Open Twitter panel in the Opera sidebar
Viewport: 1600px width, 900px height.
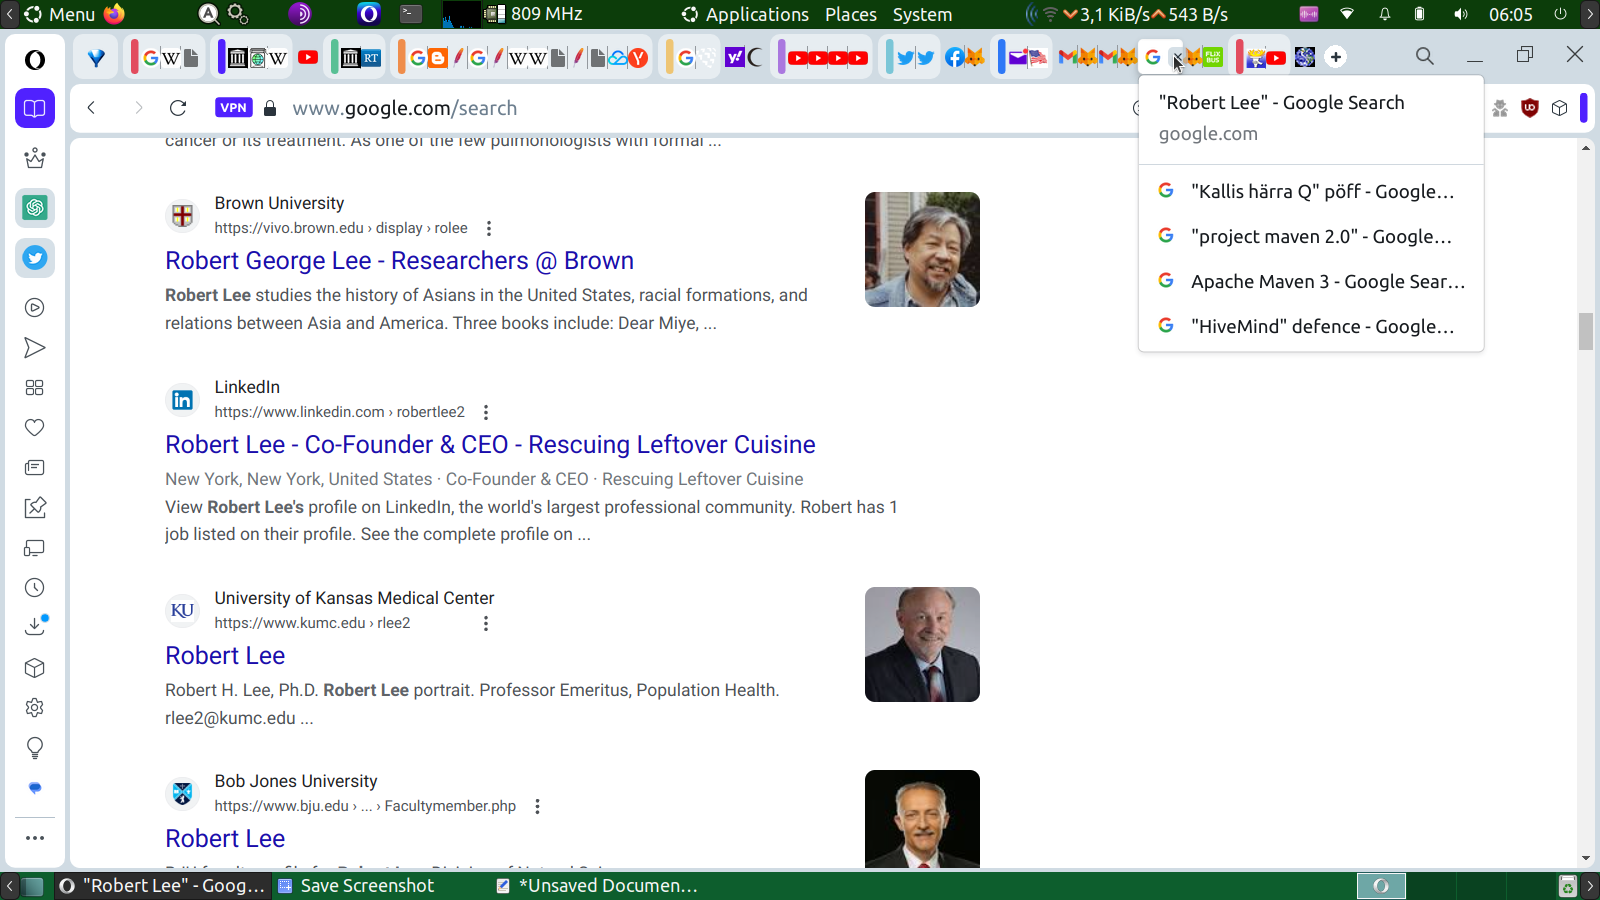[x=35, y=258]
